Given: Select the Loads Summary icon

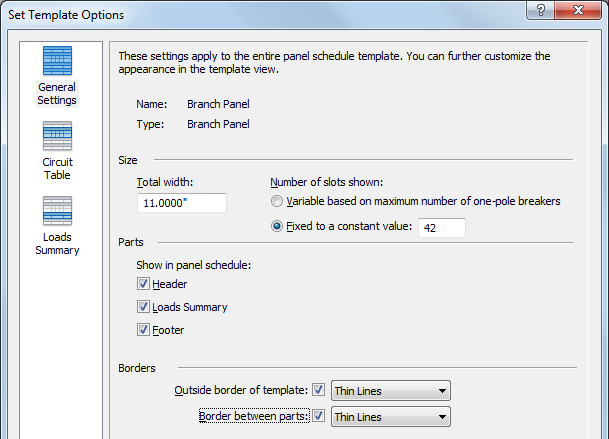Looking at the screenshot, I should tap(57, 211).
